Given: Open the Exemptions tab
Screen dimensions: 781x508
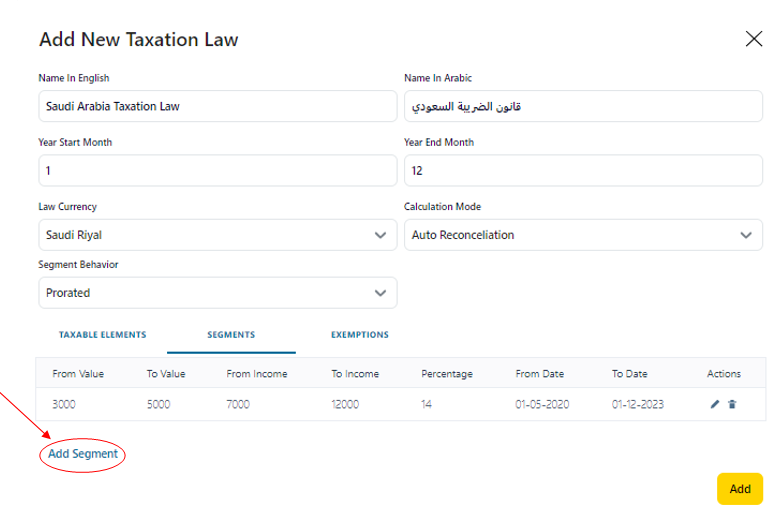Looking at the screenshot, I should [360, 335].
